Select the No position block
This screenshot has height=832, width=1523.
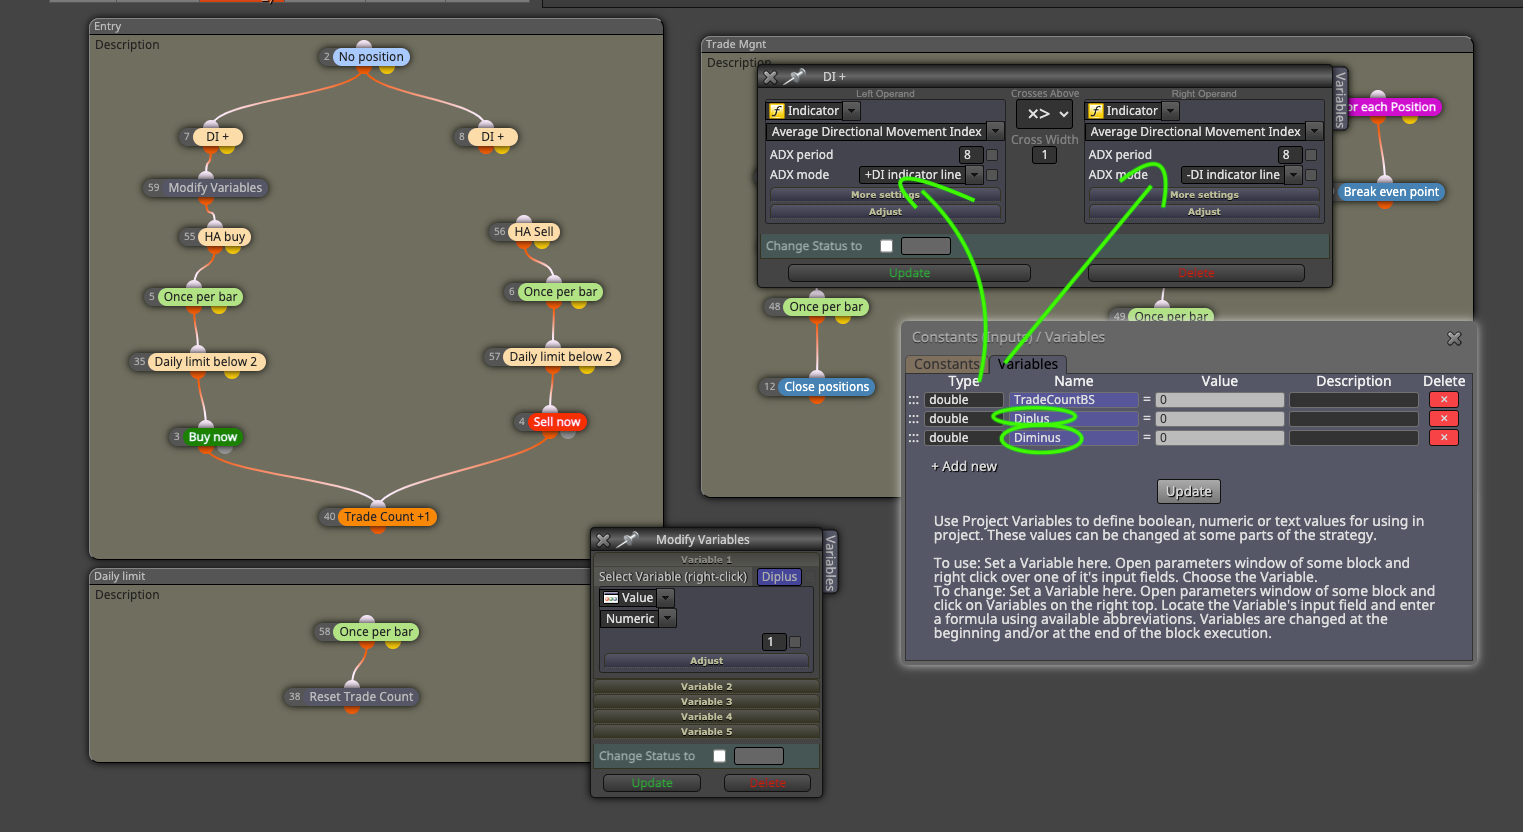(x=371, y=57)
